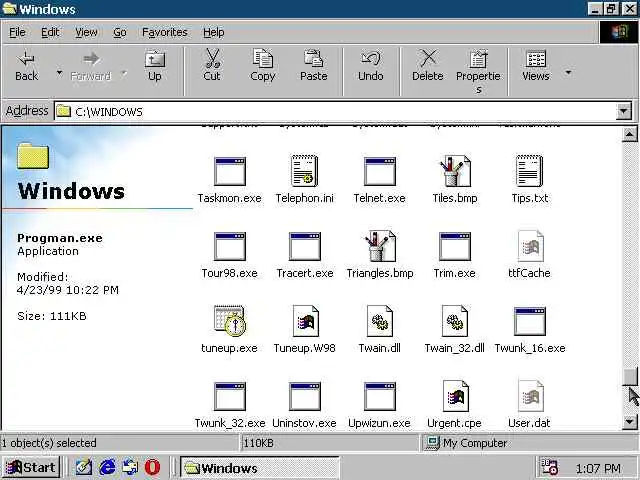Click the 'Size: 111KB' info text
Image resolution: width=640 pixels, height=480 pixels.
(x=52, y=316)
